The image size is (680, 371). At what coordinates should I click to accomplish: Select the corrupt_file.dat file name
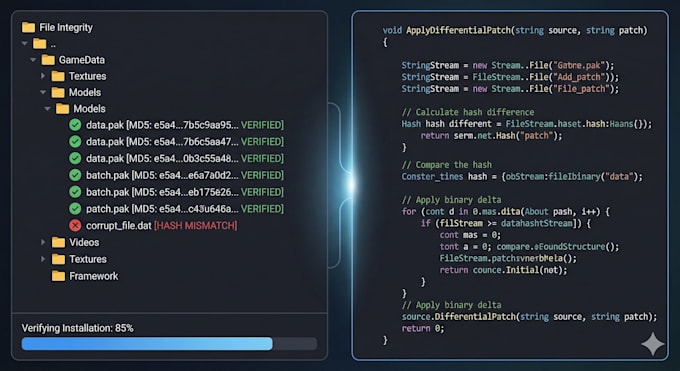(x=119, y=226)
